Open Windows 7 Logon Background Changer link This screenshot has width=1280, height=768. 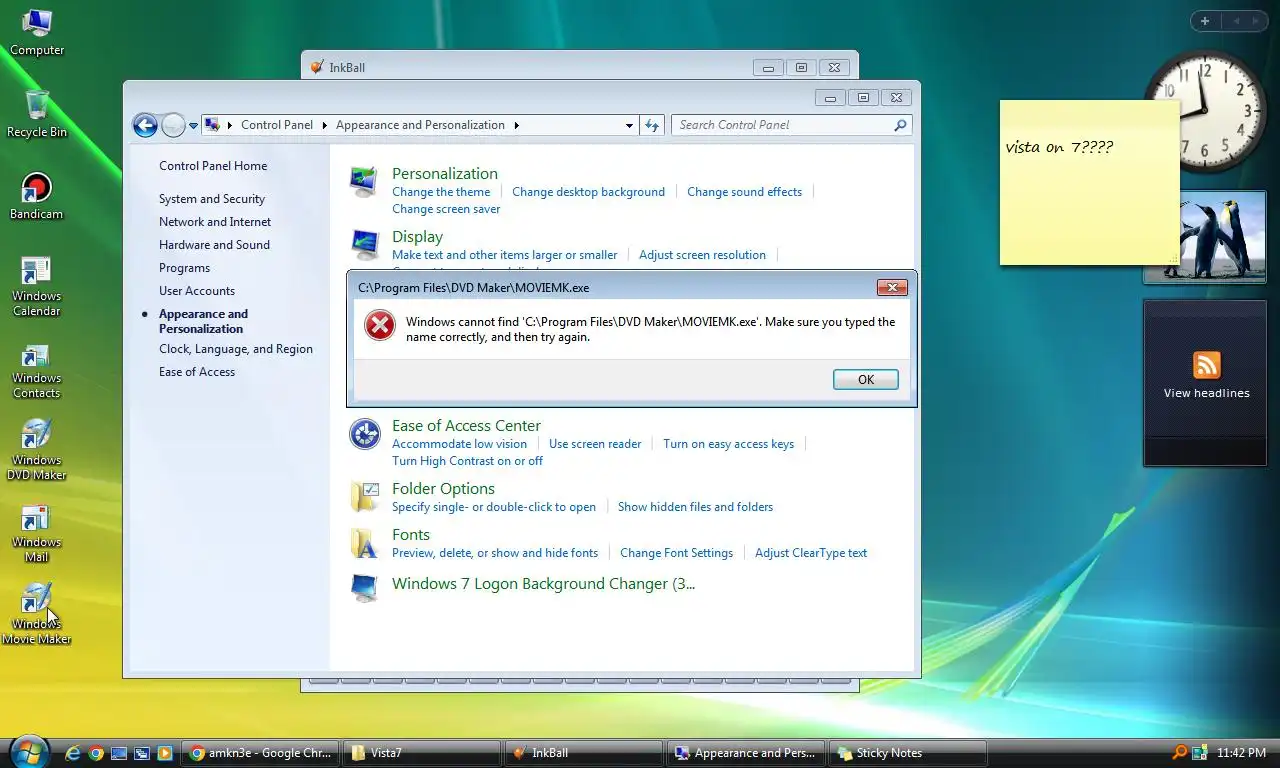543,584
